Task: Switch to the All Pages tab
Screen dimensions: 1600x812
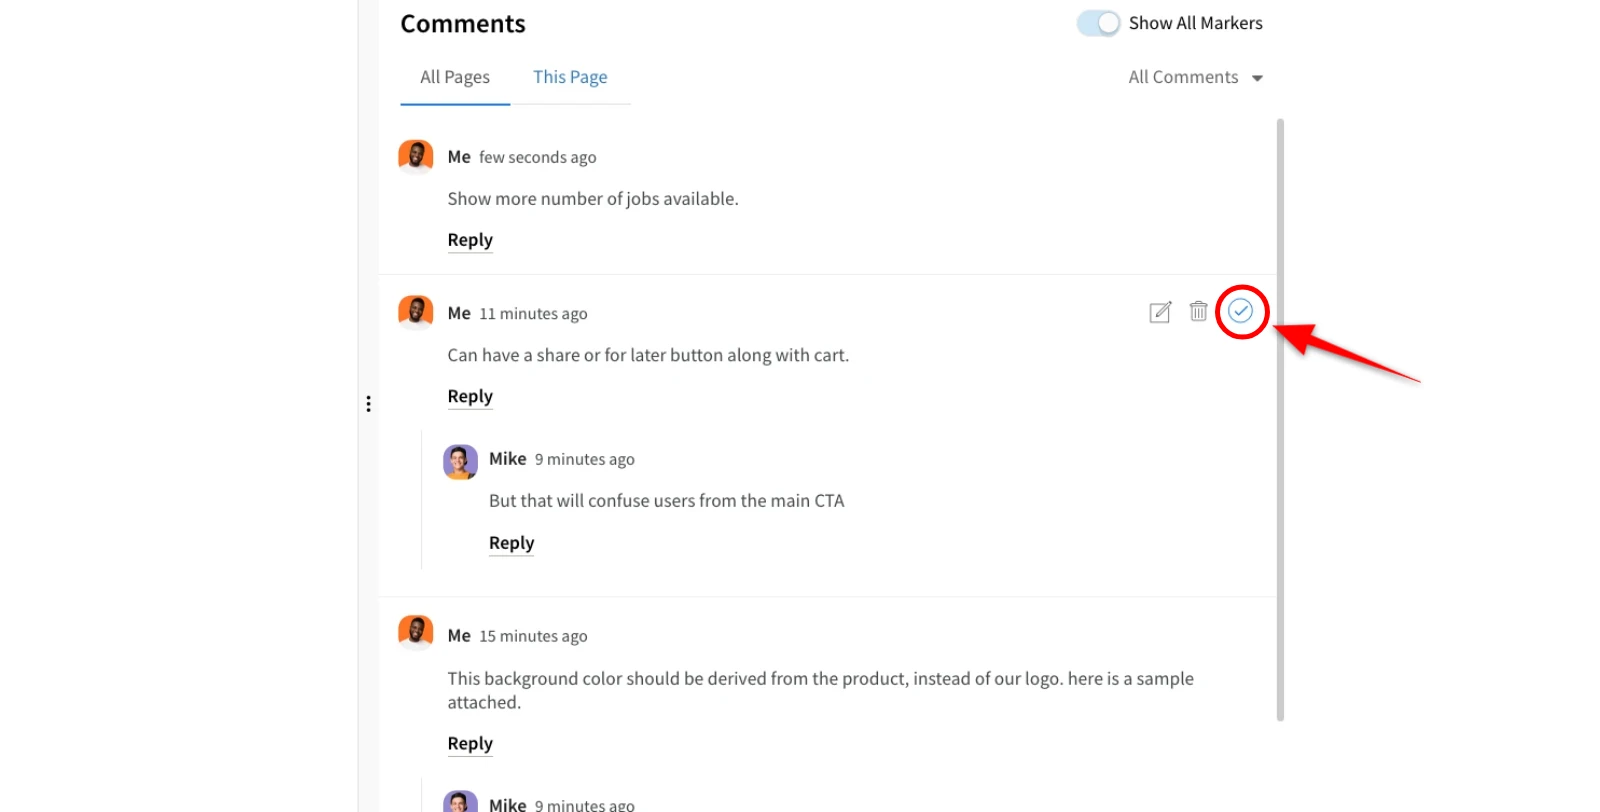Action: [x=454, y=77]
